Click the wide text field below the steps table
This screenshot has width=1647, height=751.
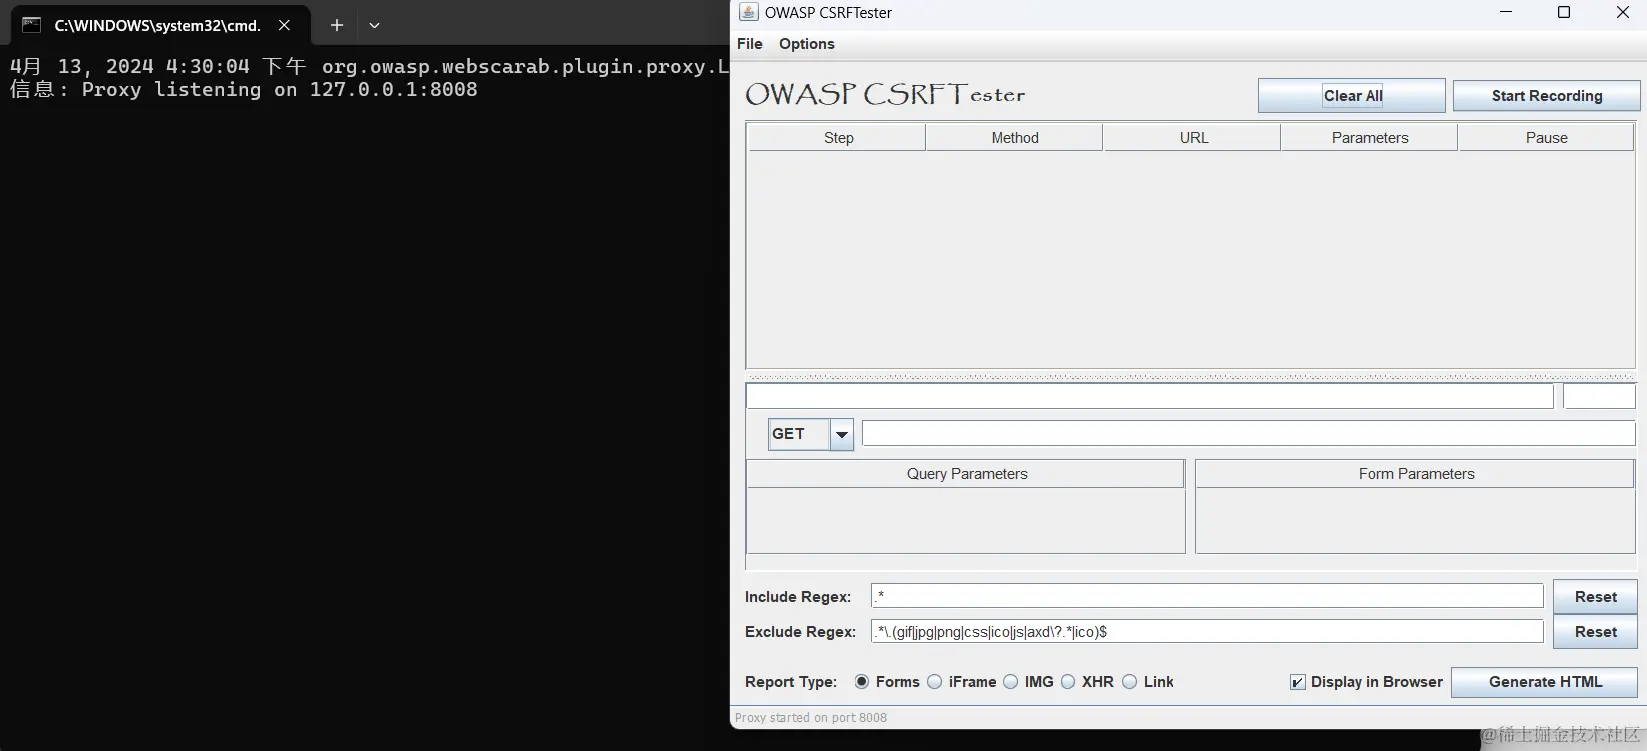point(1149,396)
